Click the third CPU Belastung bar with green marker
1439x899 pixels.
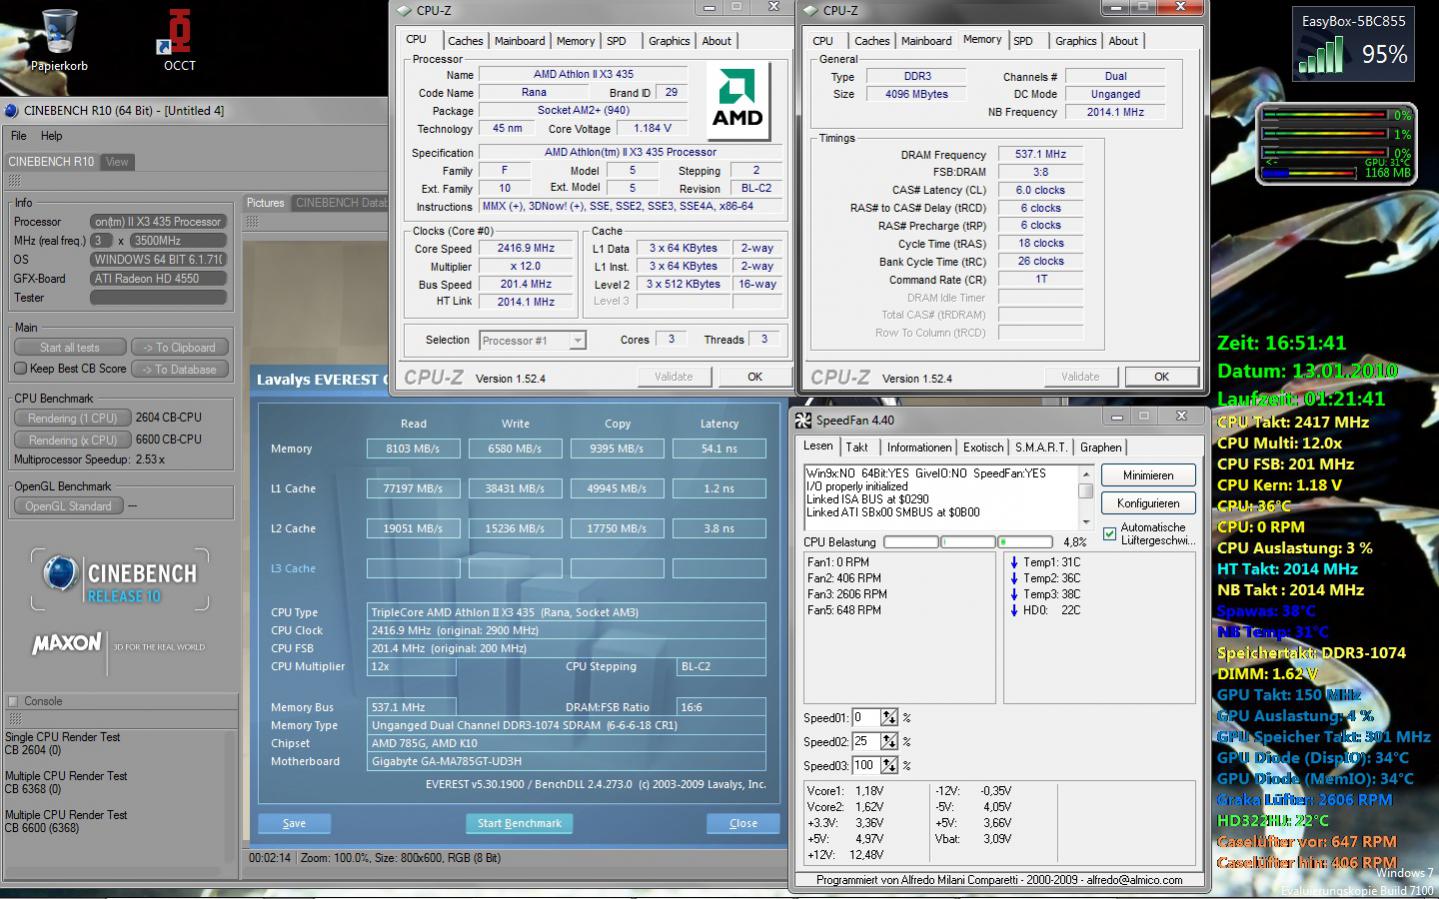click(x=1025, y=542)
